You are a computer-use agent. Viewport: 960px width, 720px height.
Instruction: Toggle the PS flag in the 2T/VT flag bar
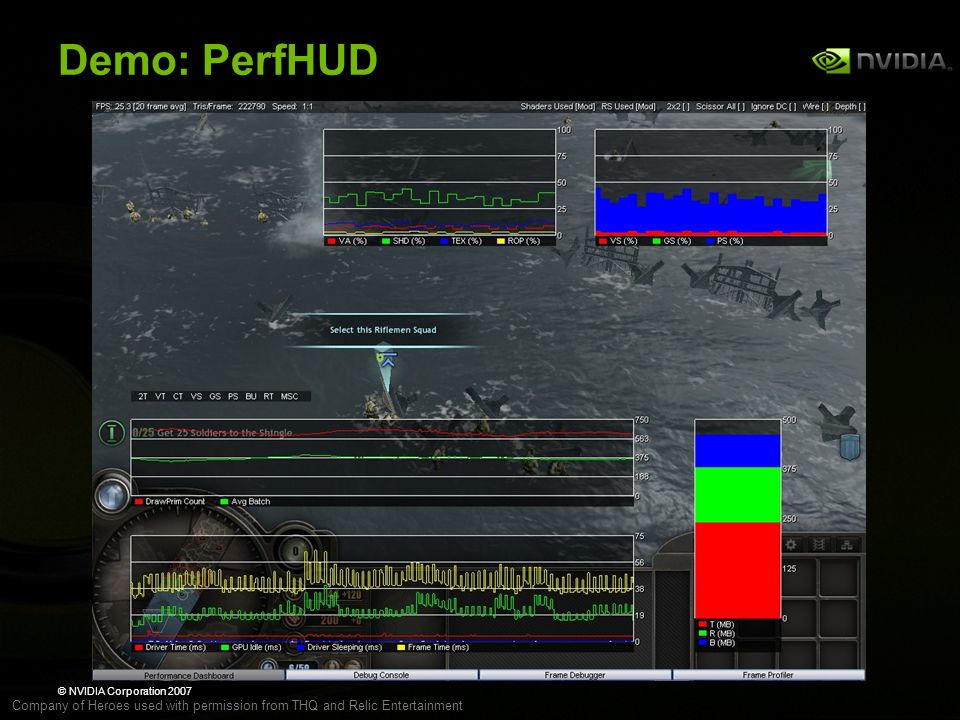tap(233, 397)
